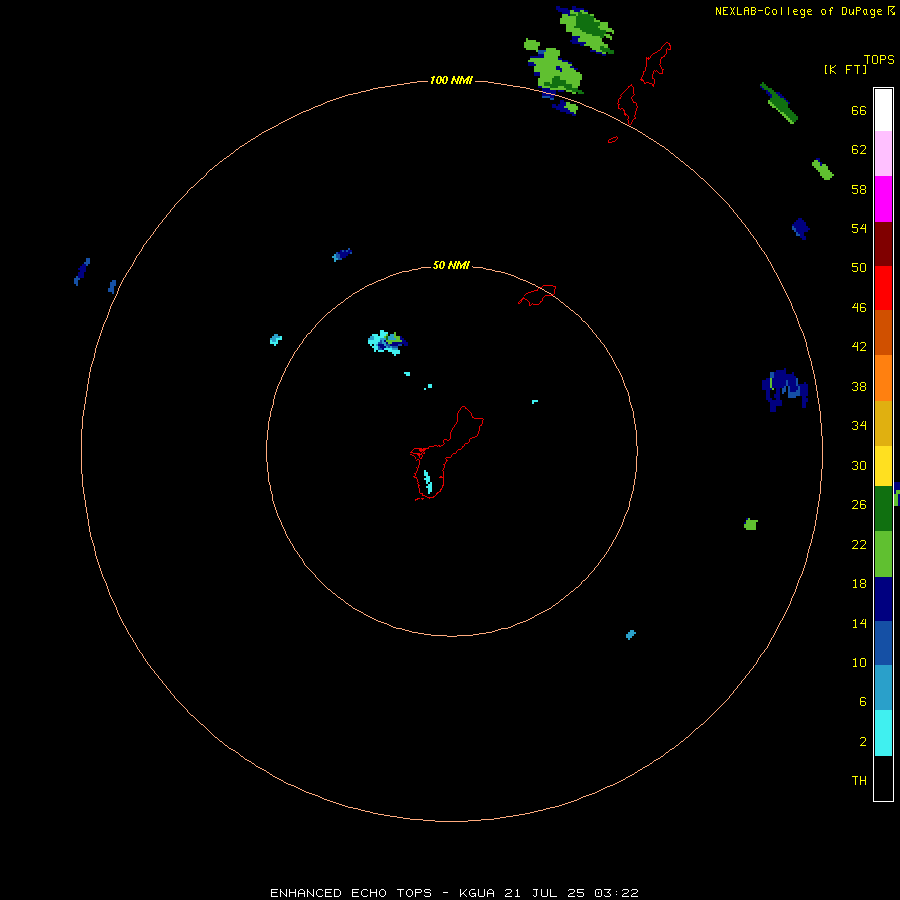Select the maroon legend color band
Image resolution: width=900 pixels, height=900 pixels.
[883, 244]
